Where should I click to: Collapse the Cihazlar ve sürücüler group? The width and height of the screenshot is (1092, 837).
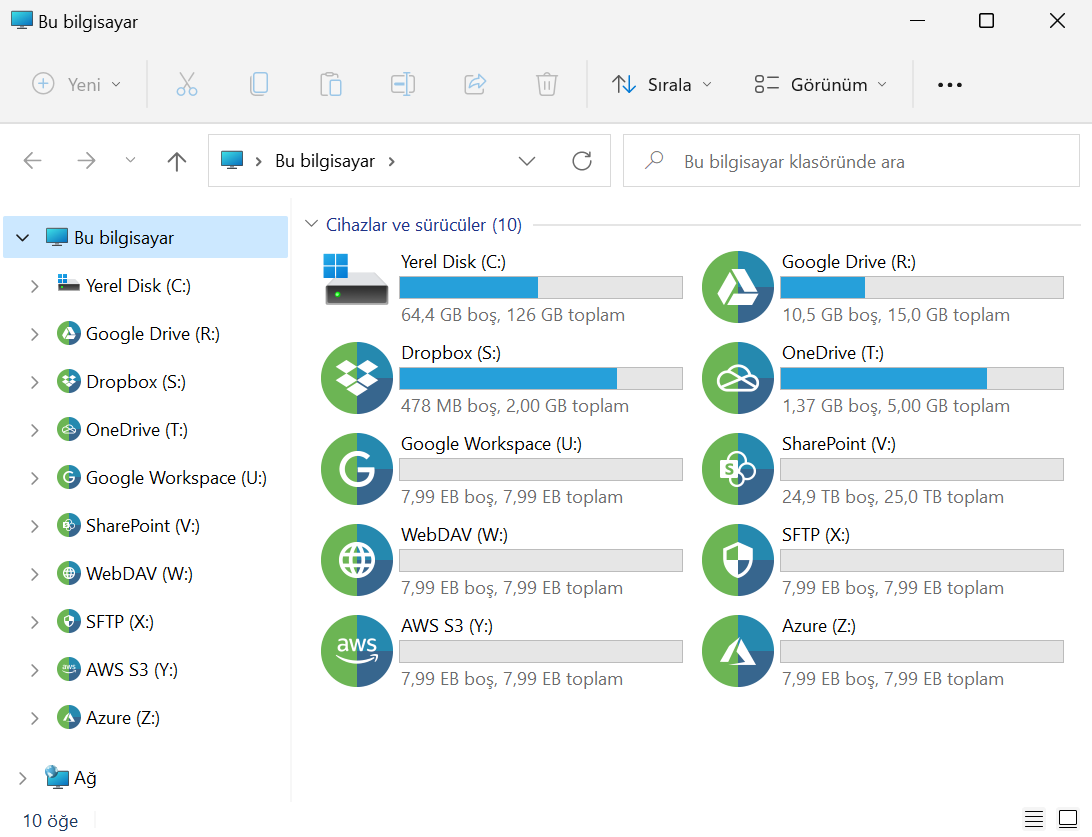pyautogui.click(x=311, y=224)
